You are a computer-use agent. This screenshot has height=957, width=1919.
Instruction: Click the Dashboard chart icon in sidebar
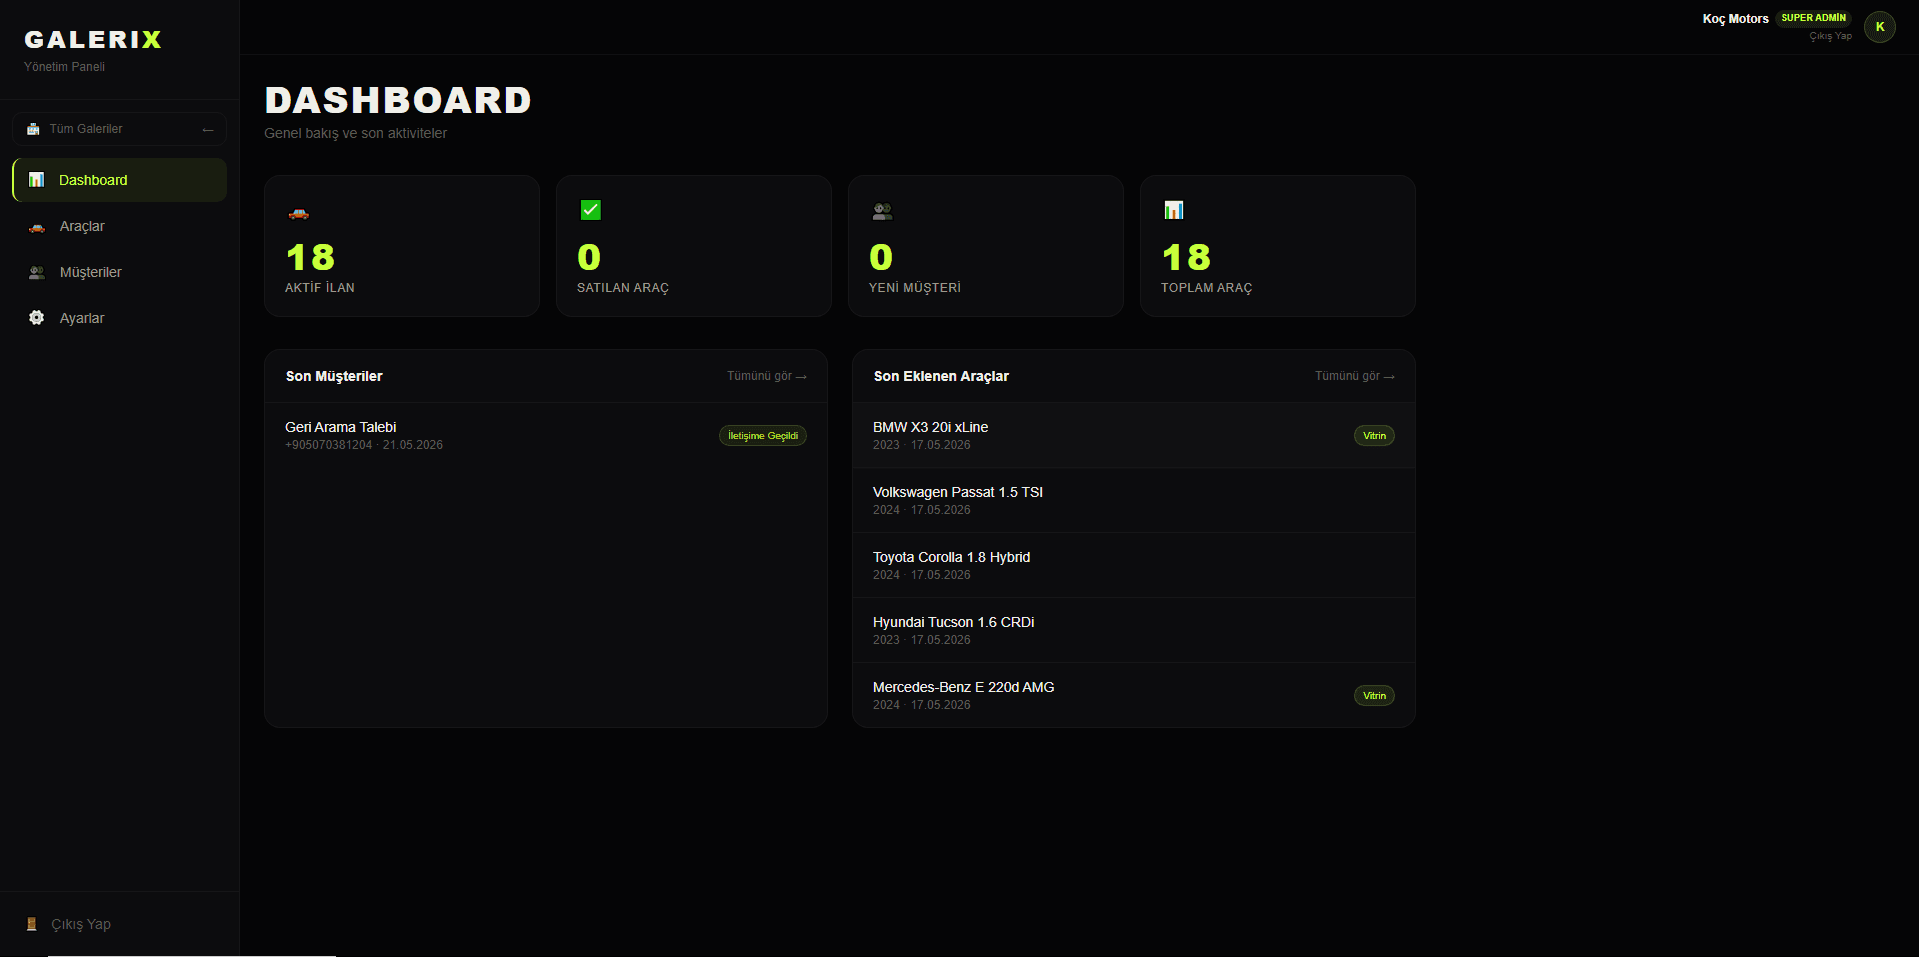click(x=37, y=180)
